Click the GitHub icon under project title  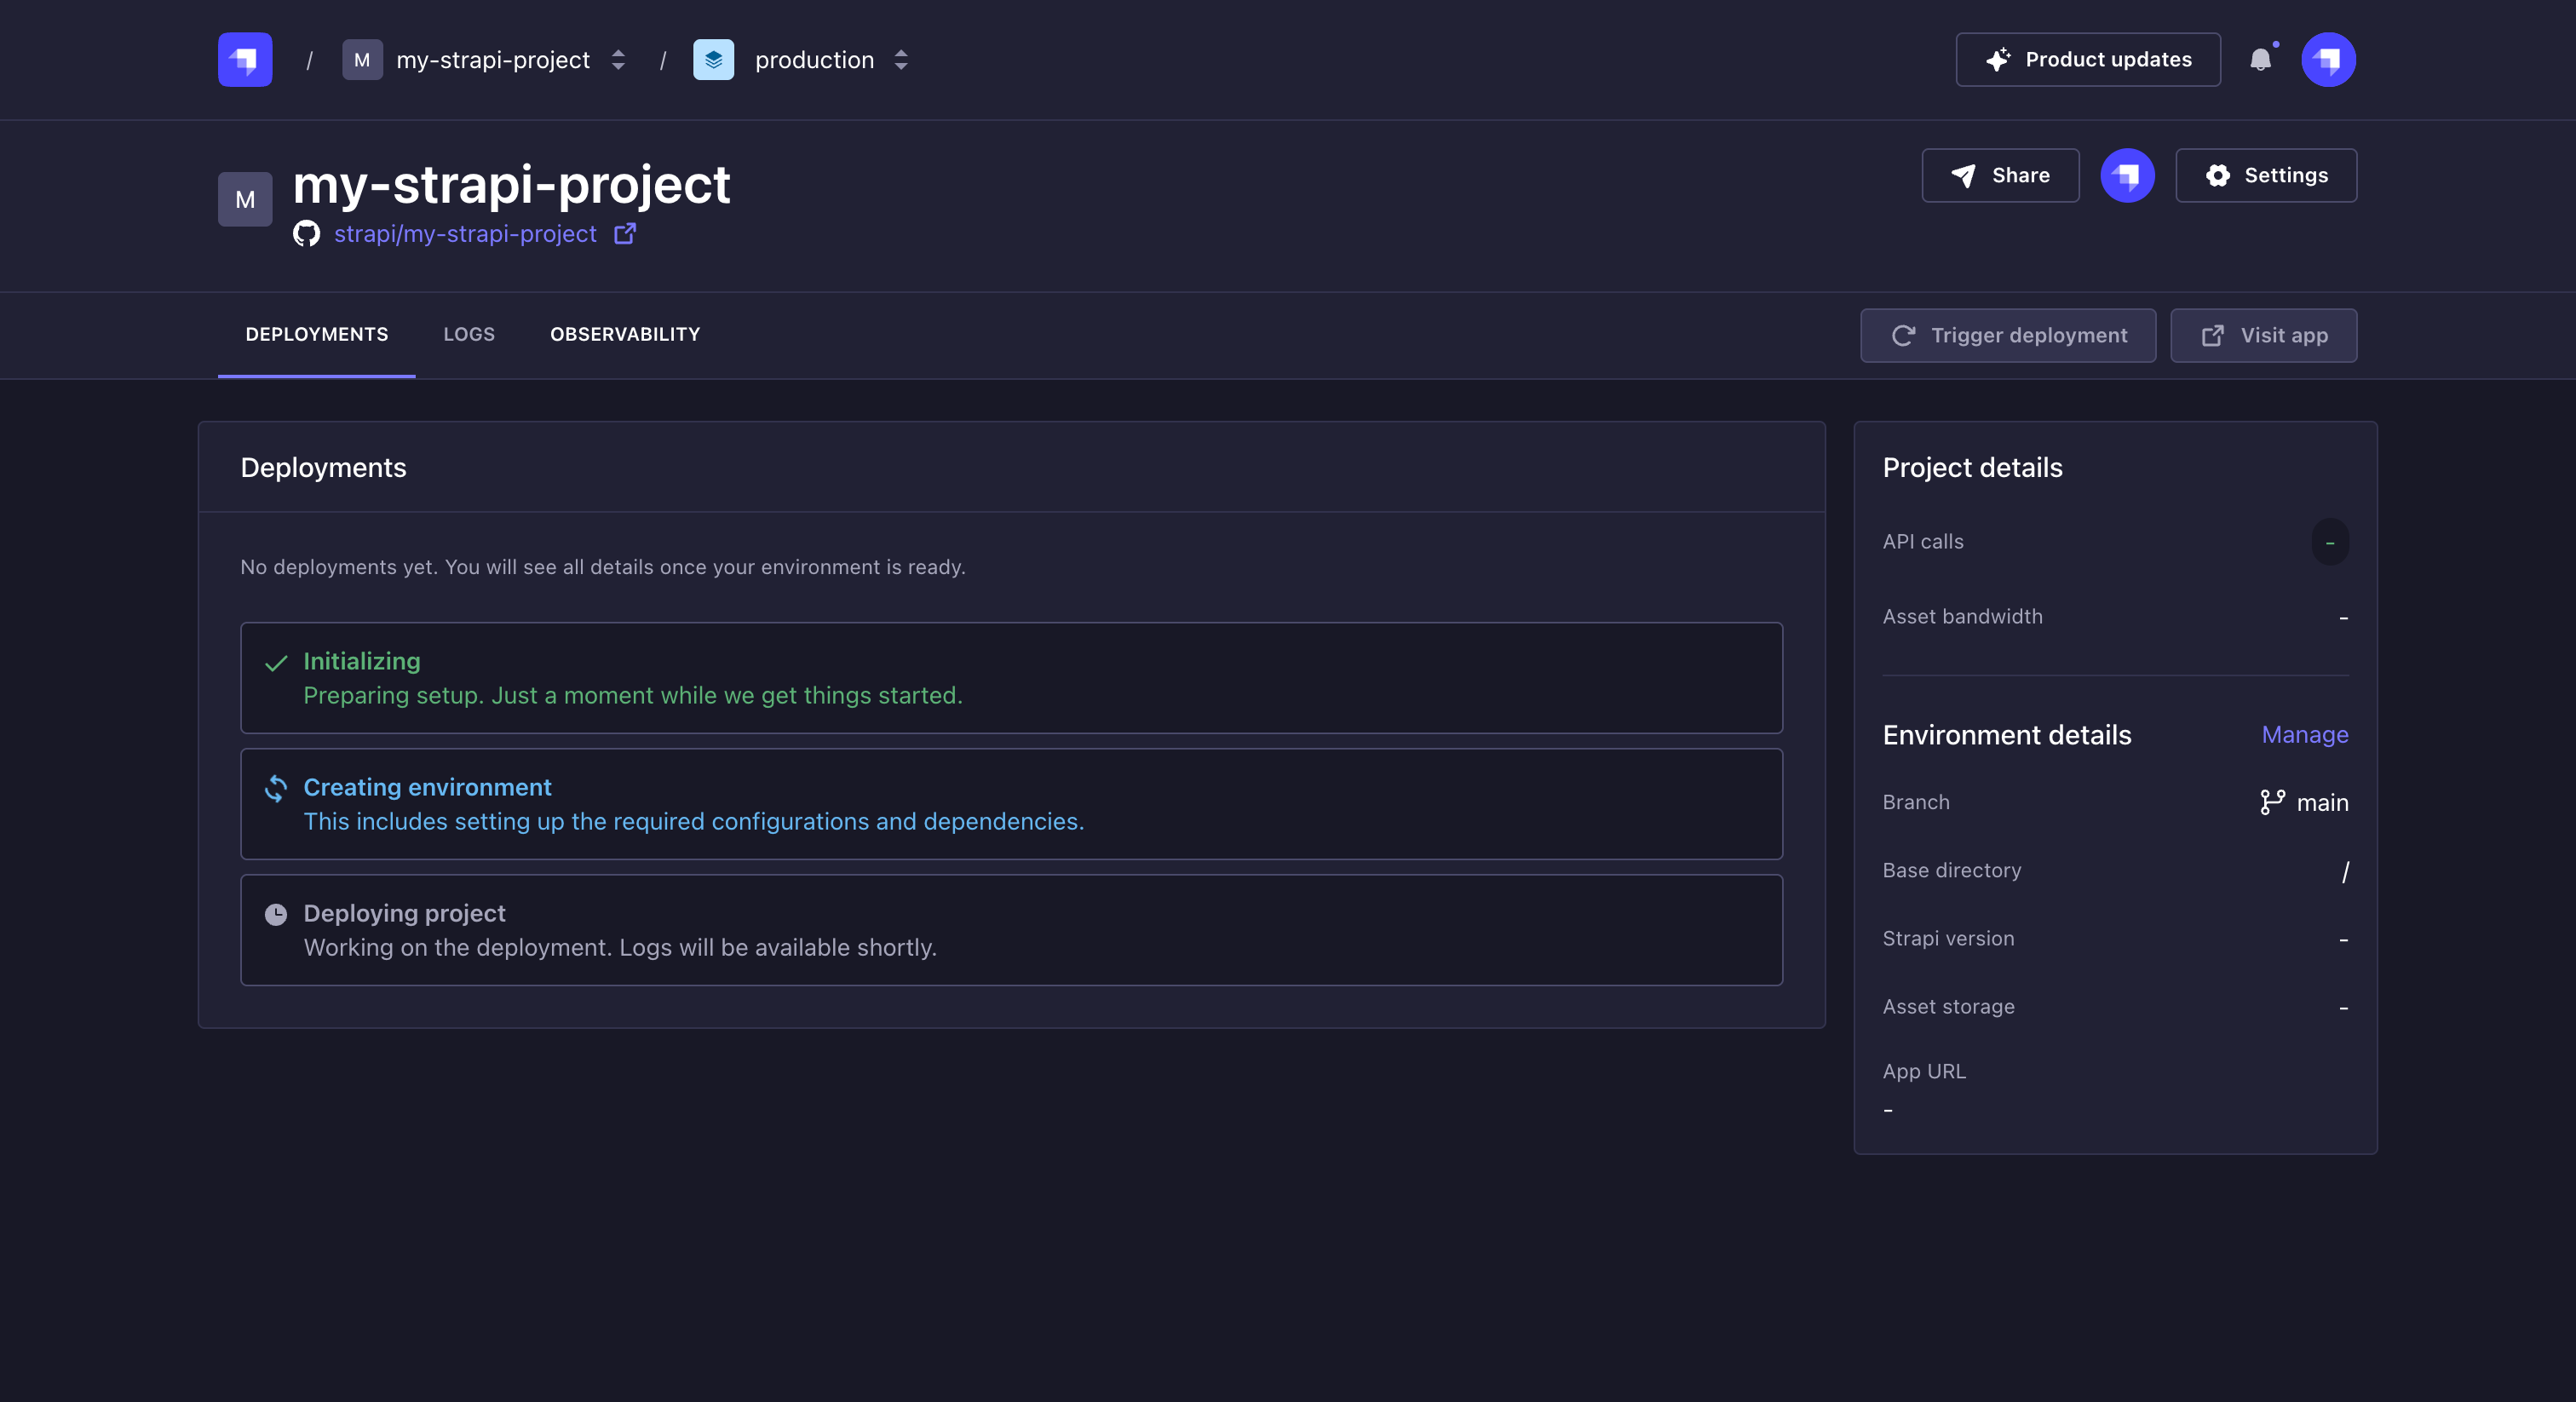(306, 234)
